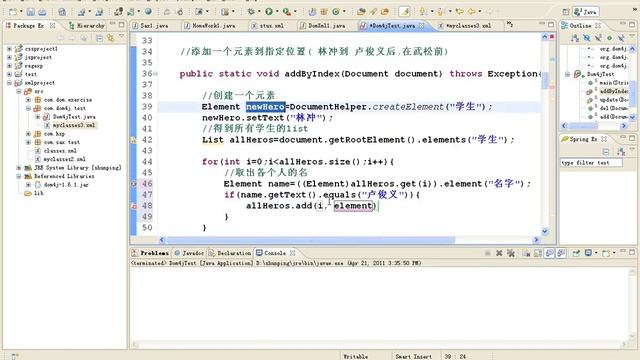Image resolution: width=640 pixels, height=360 pixels.
Task: Click the green Run button in toolbar
Action: point(269,12)
